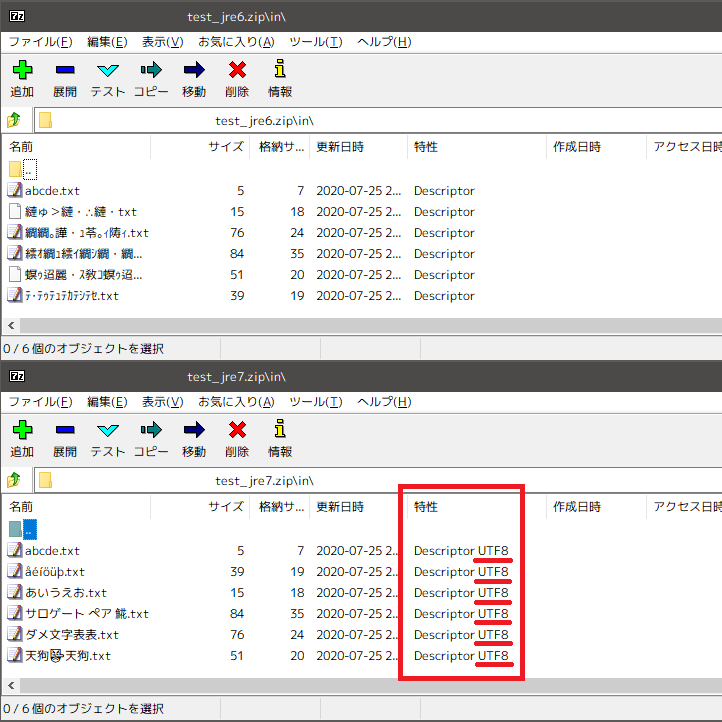Select parent folder '..' in test_jre6.zip list
Screen dimensions: 722x722
(23, 169)
